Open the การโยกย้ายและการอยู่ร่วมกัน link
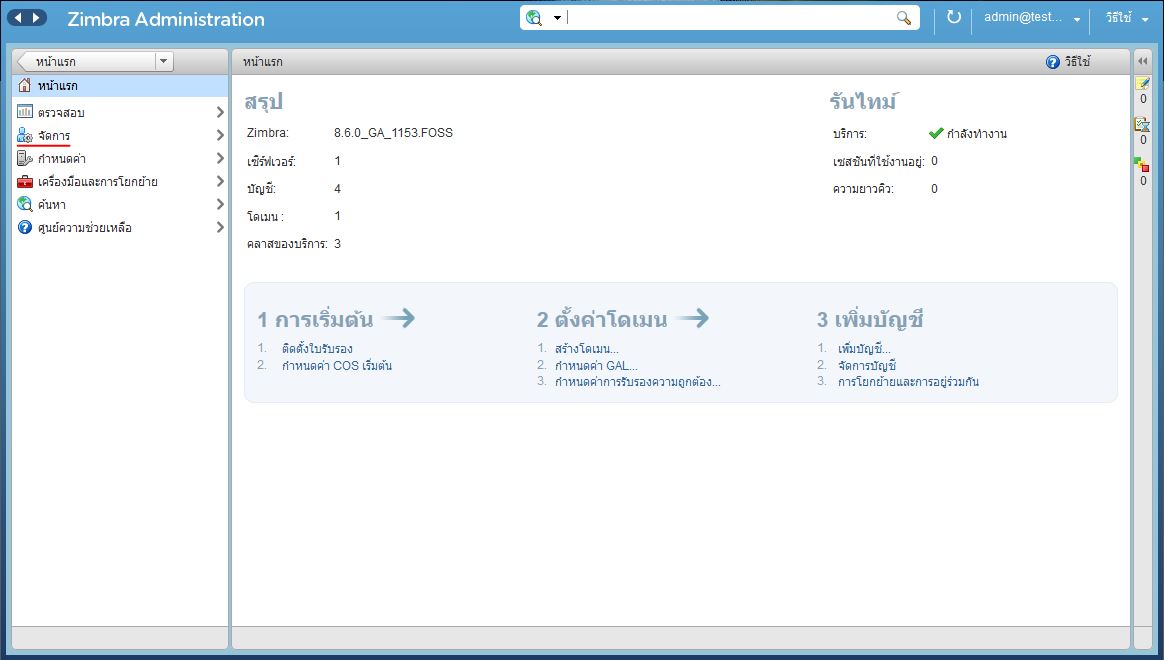The image size is (1164, 660). pos(909,382)
